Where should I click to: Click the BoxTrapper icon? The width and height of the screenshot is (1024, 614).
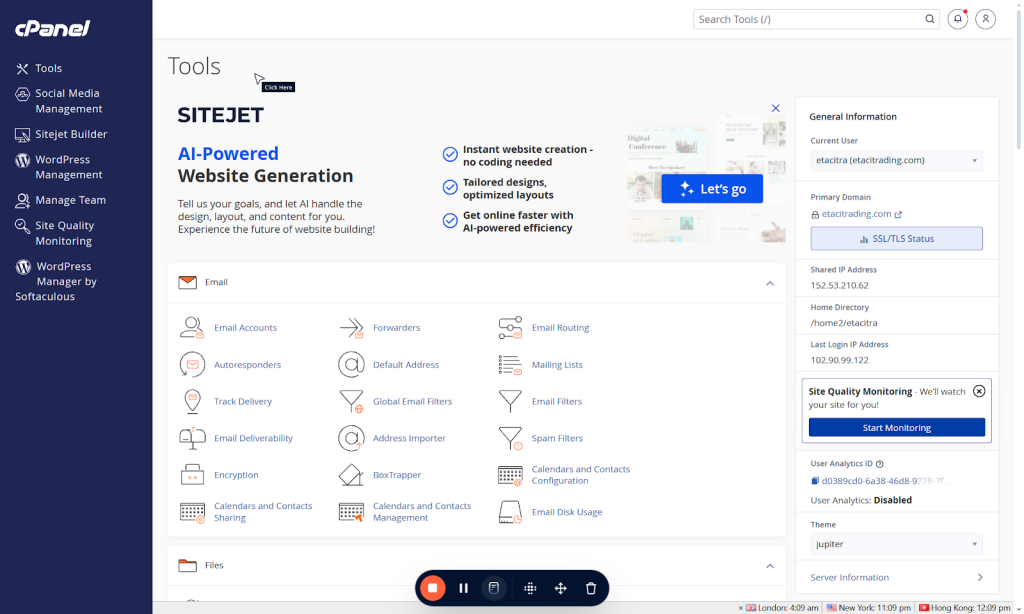[351, 475]
